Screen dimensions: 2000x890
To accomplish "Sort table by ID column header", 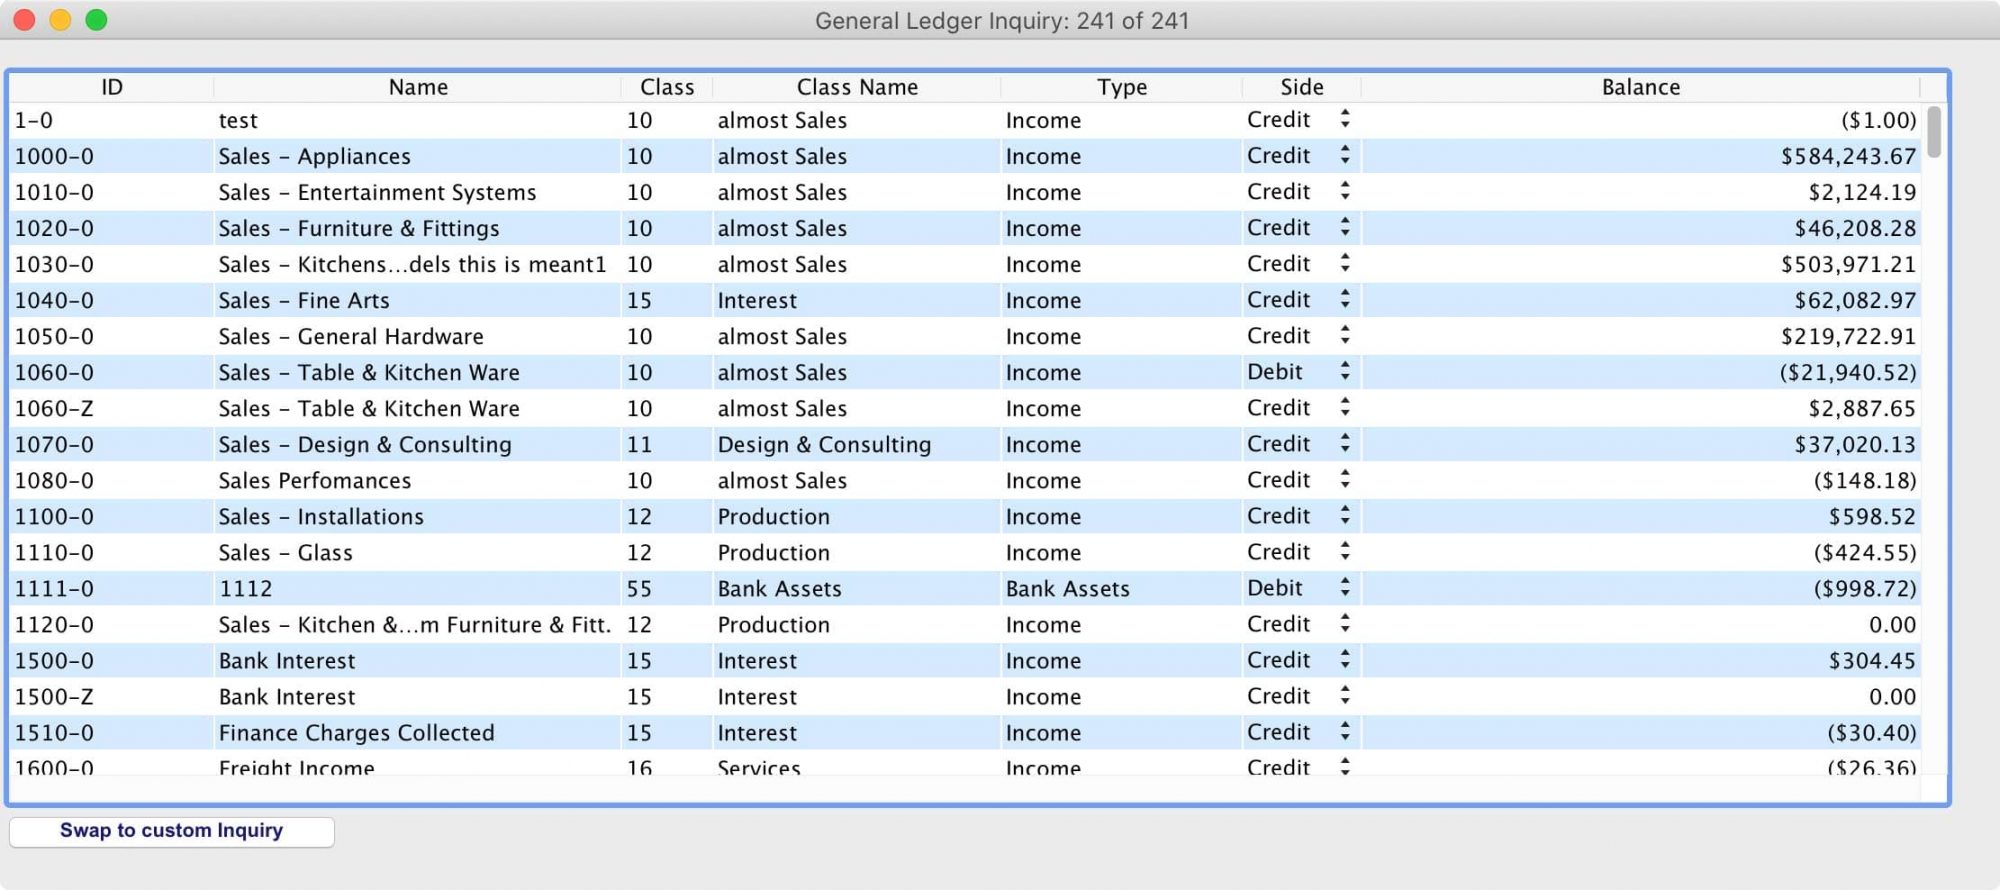I will pos(112,87).
